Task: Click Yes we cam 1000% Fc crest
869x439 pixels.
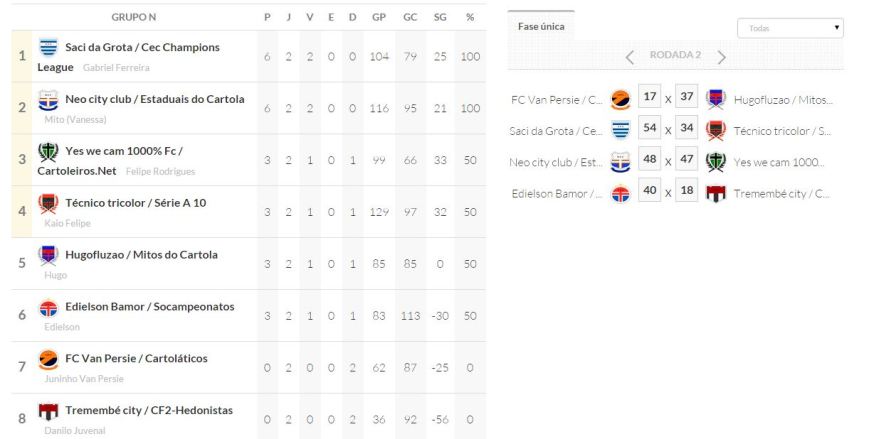Action: coord(48,152)
